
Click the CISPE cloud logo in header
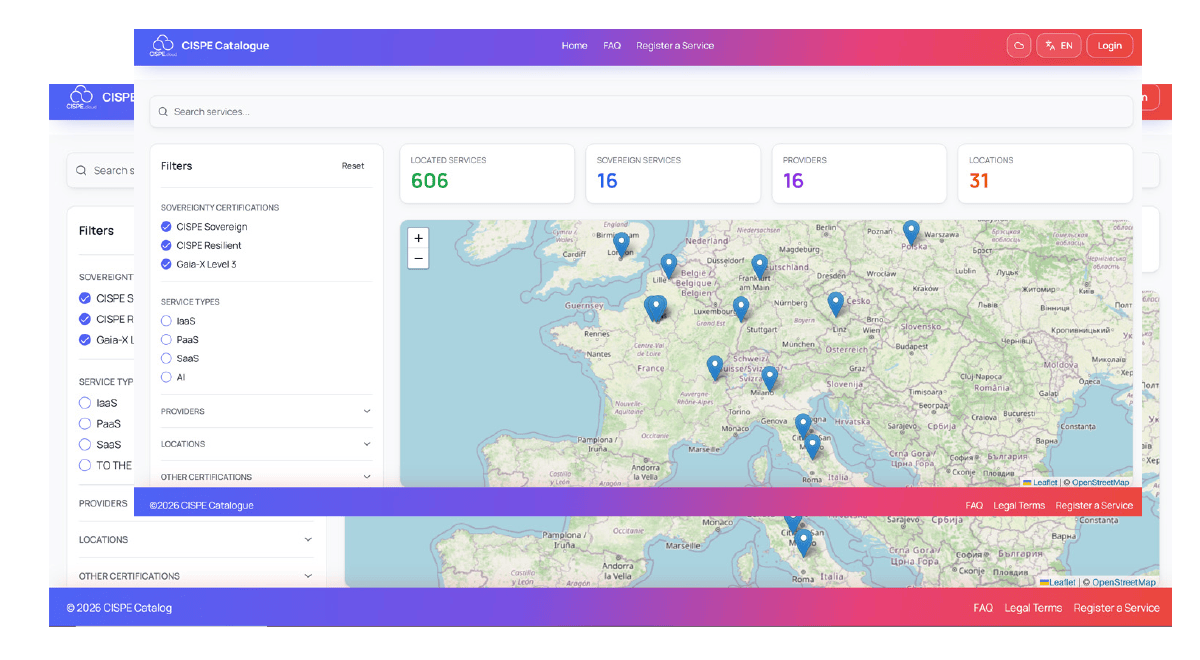click(162, 45)
